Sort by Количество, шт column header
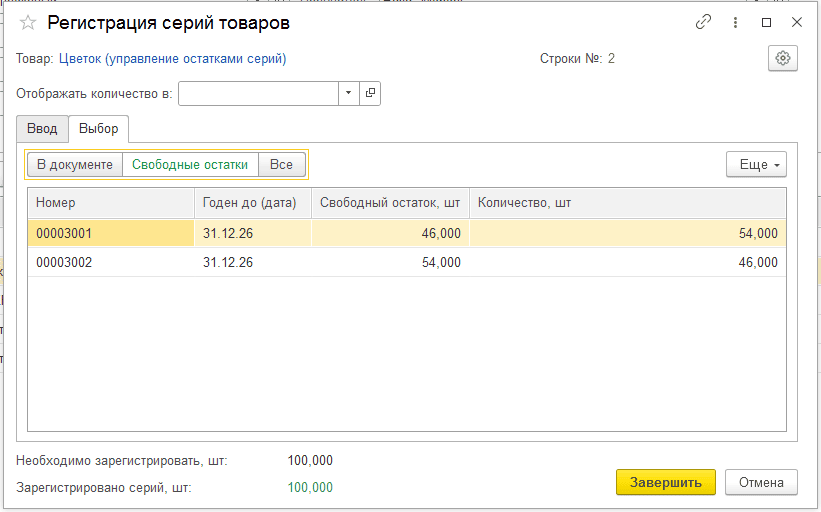This screenshot has height=512, width=821. point(628,203)
